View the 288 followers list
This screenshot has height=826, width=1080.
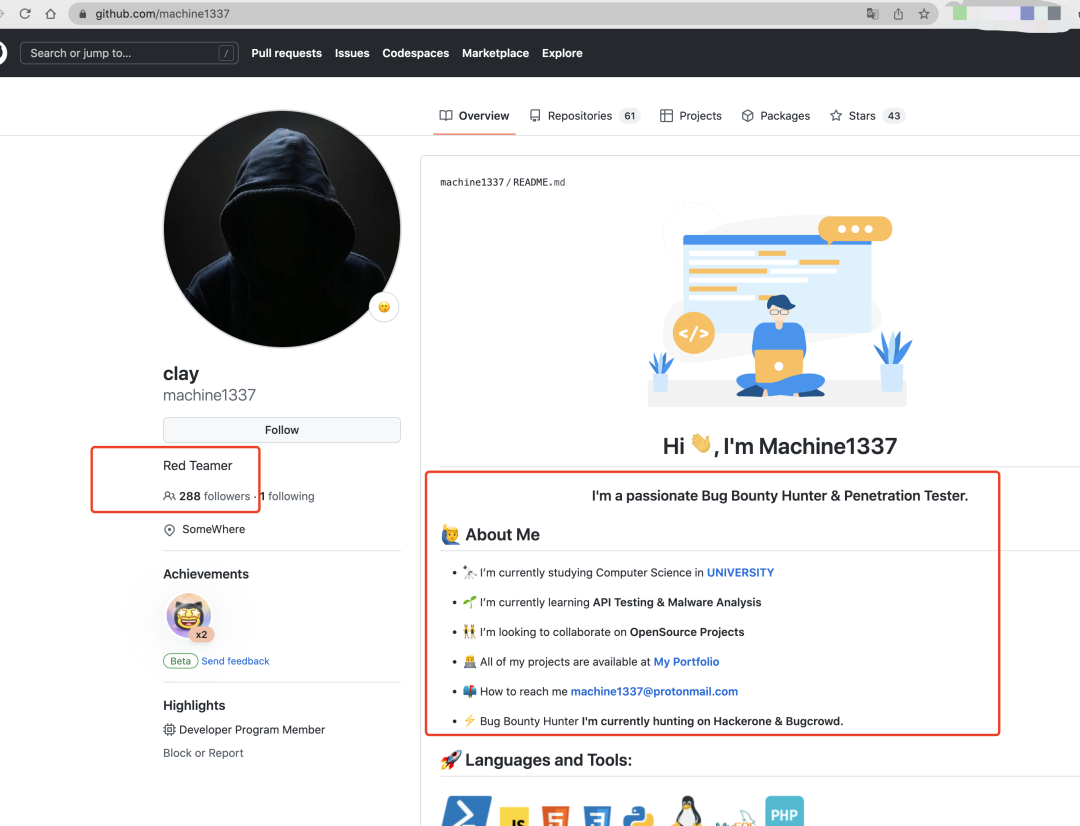[x=214, y=496]
